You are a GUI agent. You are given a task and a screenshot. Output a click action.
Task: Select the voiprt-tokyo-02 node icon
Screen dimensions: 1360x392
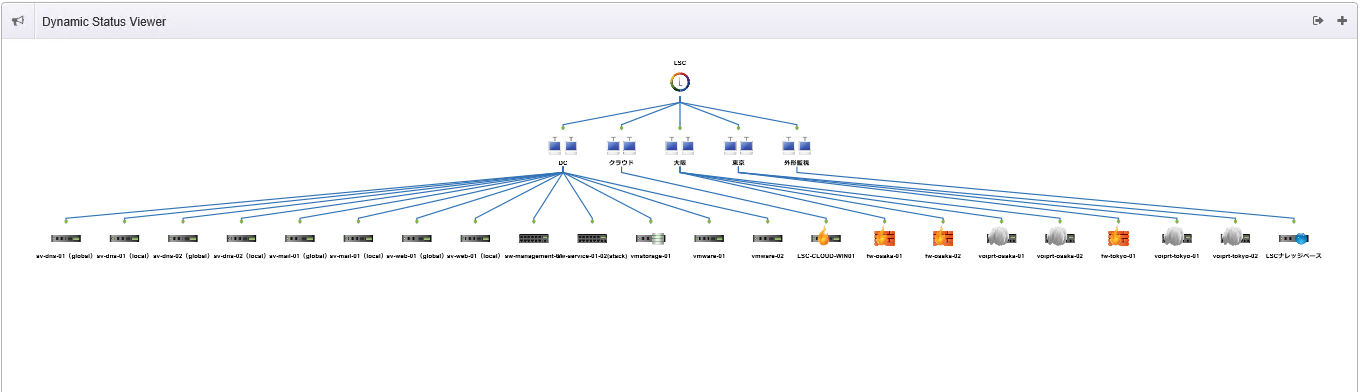click(x=1235, y=238)
